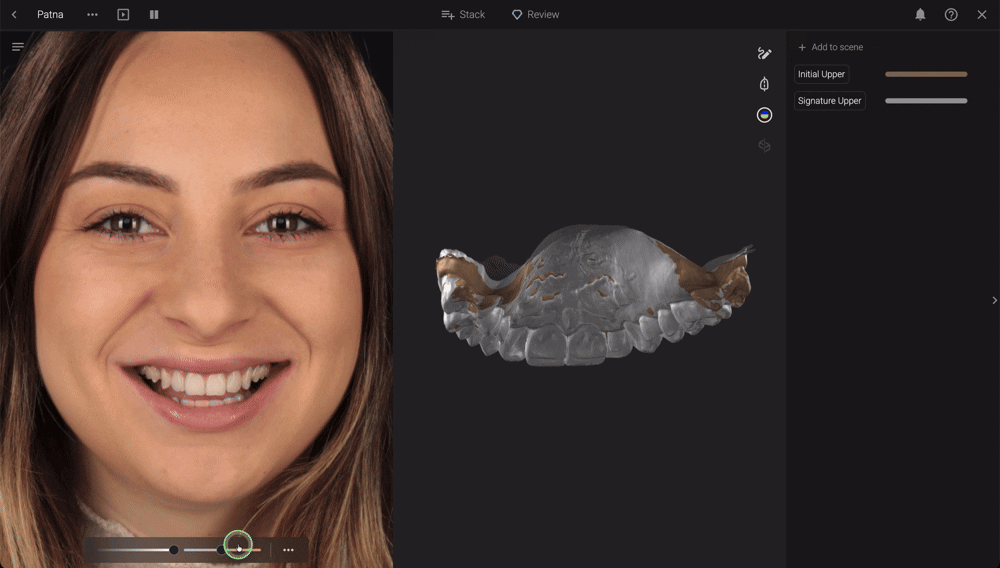Click the Initial Upper tan color bar
This screenshot has height=568, width=1000.
926,74
